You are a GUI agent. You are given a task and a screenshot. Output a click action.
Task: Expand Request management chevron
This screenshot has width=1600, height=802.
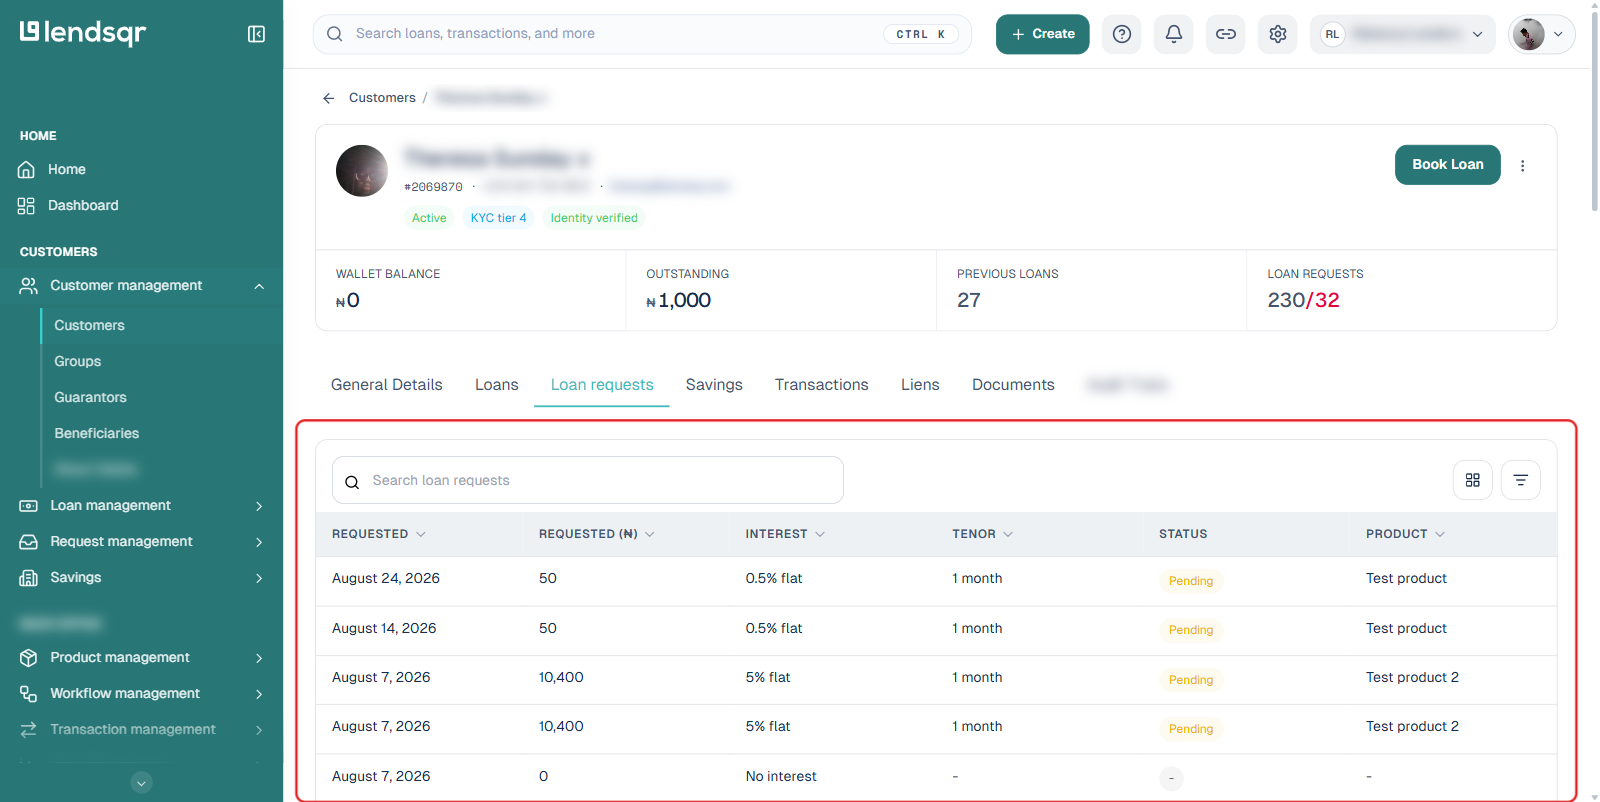pos(259,542)
